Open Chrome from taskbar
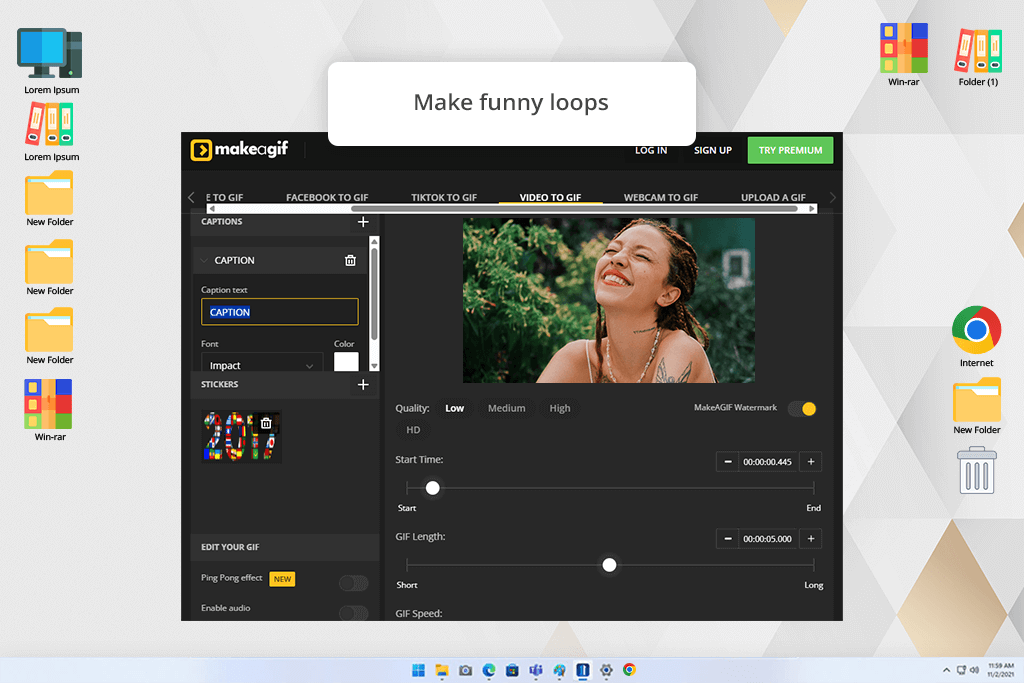The image size is (1024, 683). pos(630,670)
